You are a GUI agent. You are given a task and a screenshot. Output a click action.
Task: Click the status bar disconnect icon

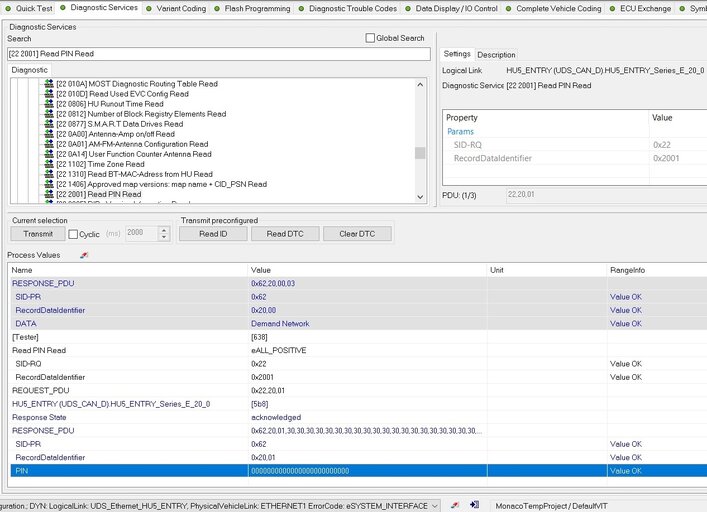[454, 506]
